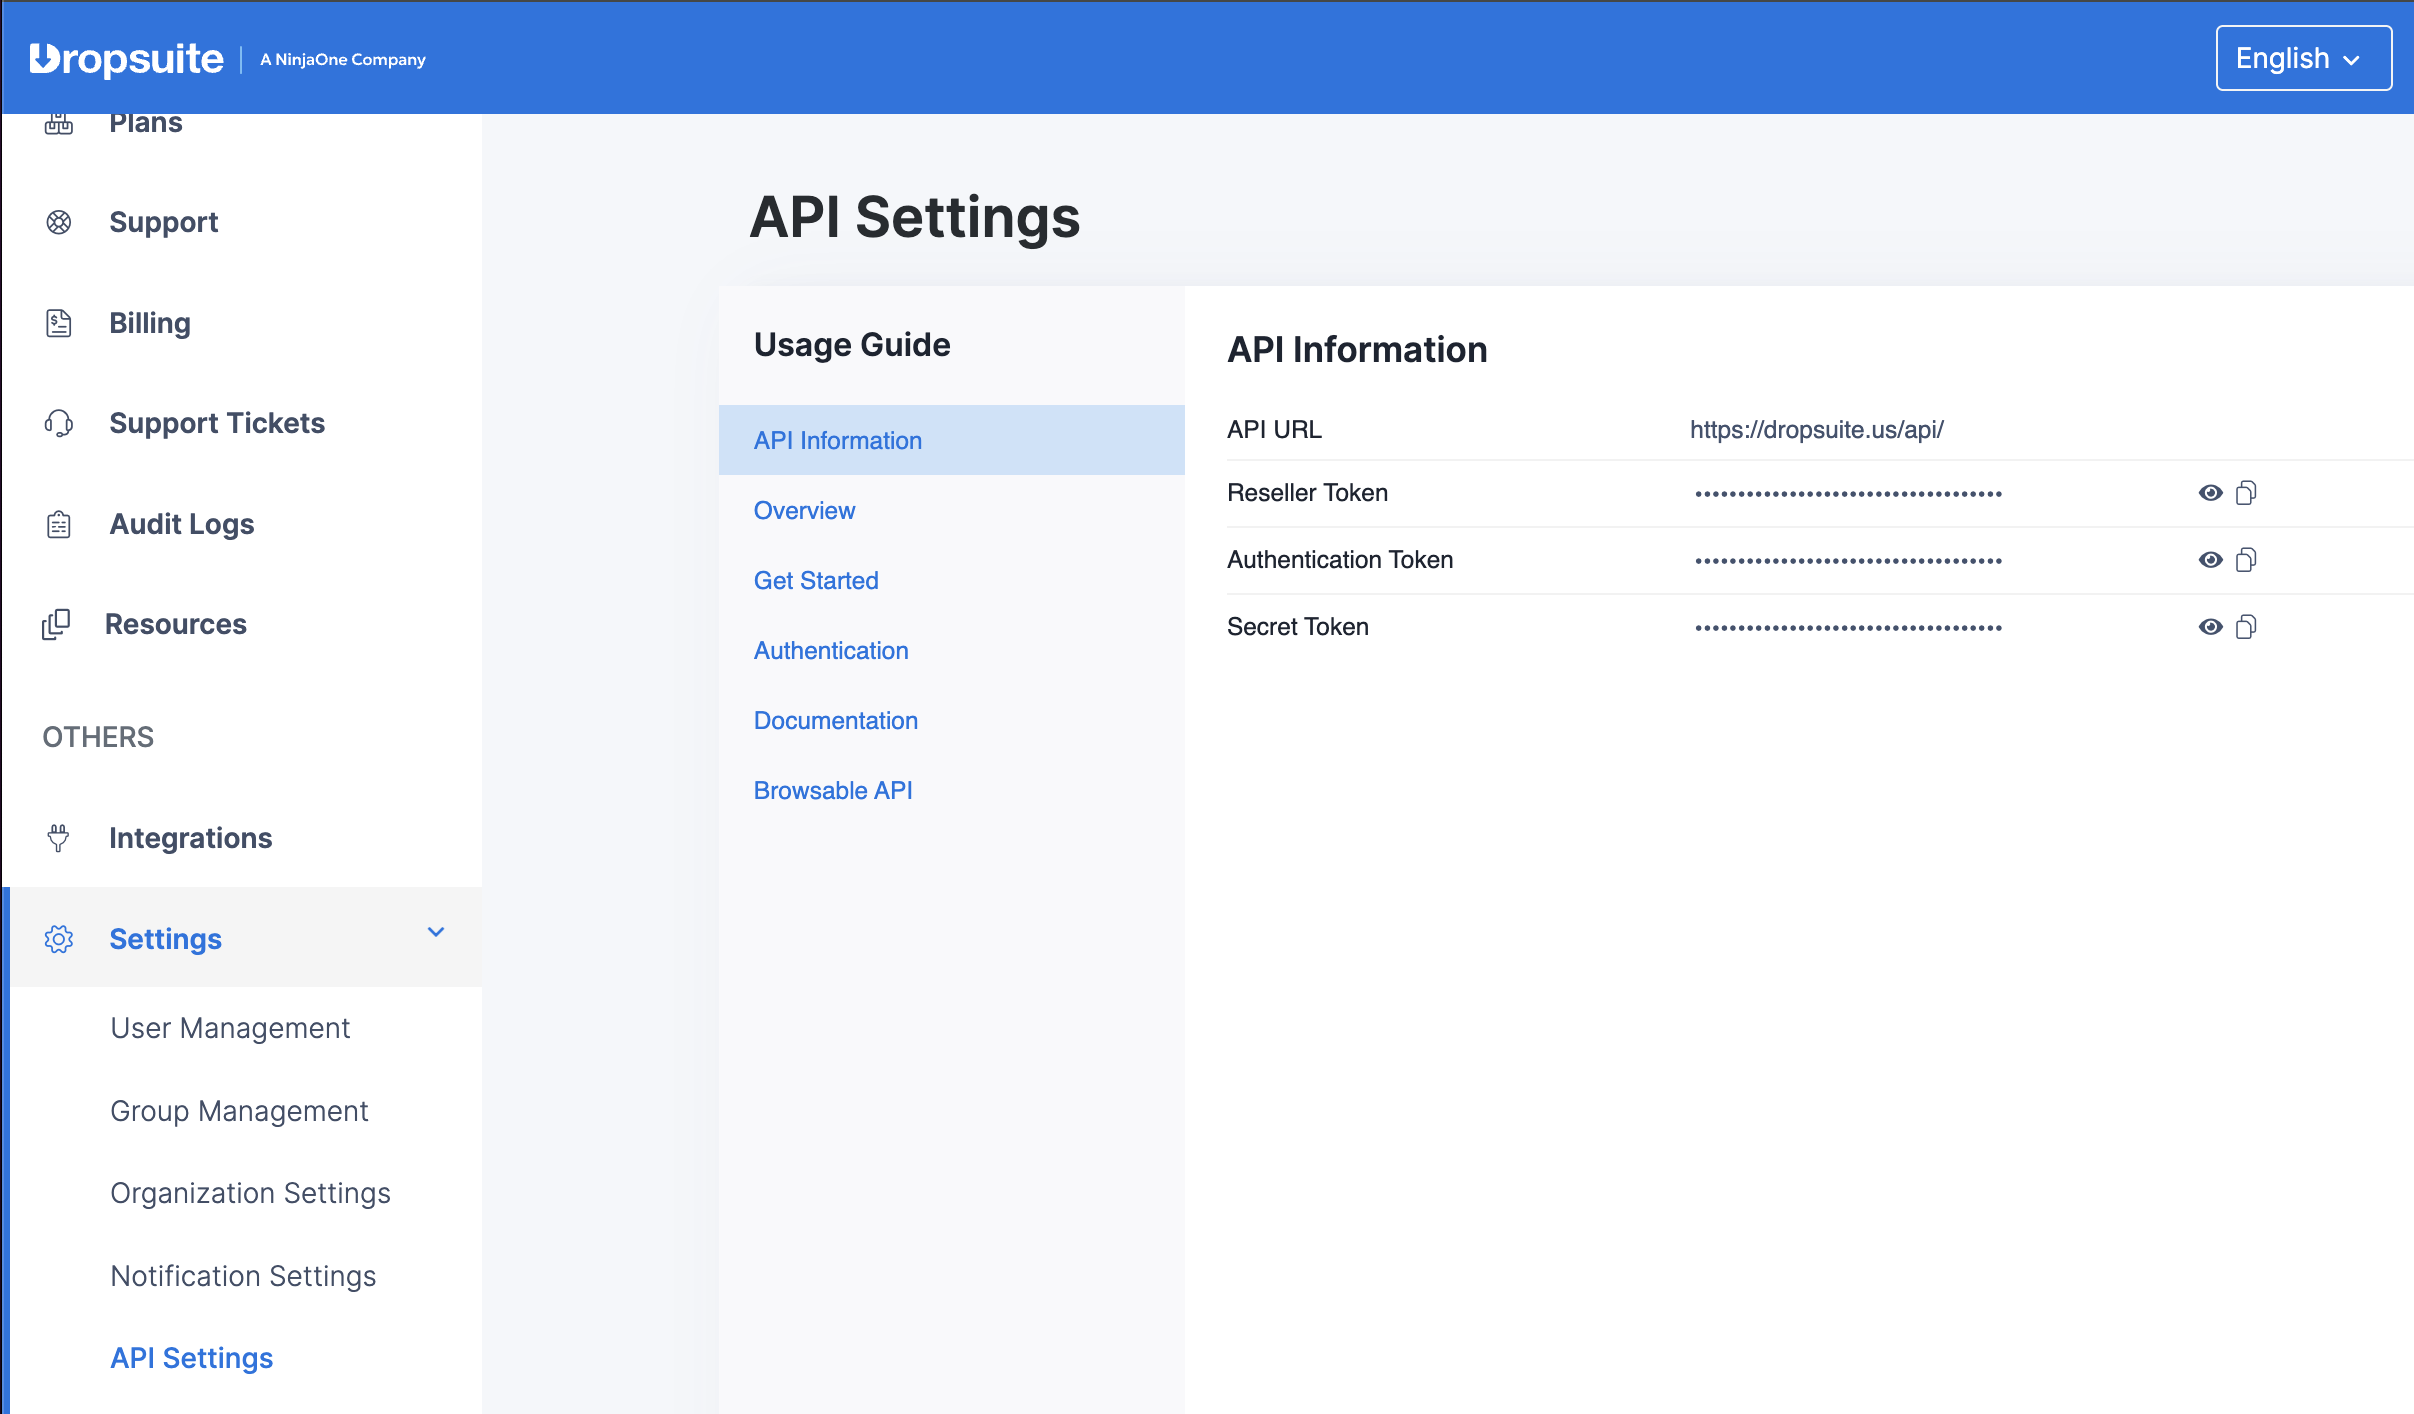2414x1414 pixels.
Task: Open the Documentation guide link
Action: 836,720
